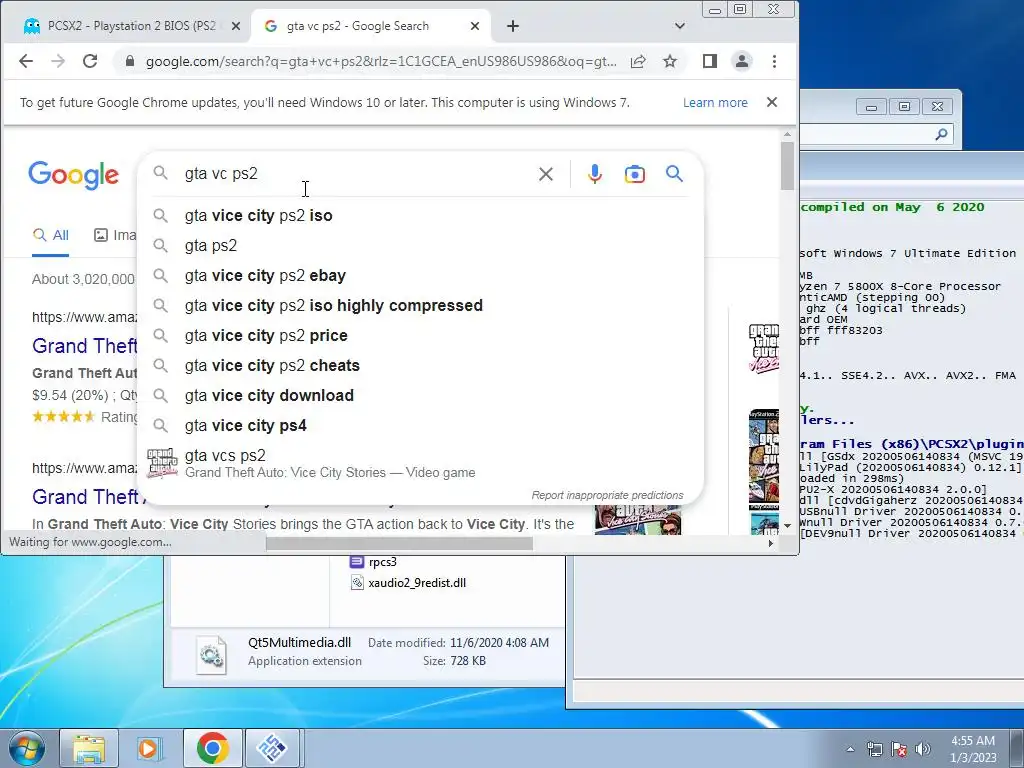Choose suggestion gta vice city ps4
The image size is (1024, 768).
[419, 426]
